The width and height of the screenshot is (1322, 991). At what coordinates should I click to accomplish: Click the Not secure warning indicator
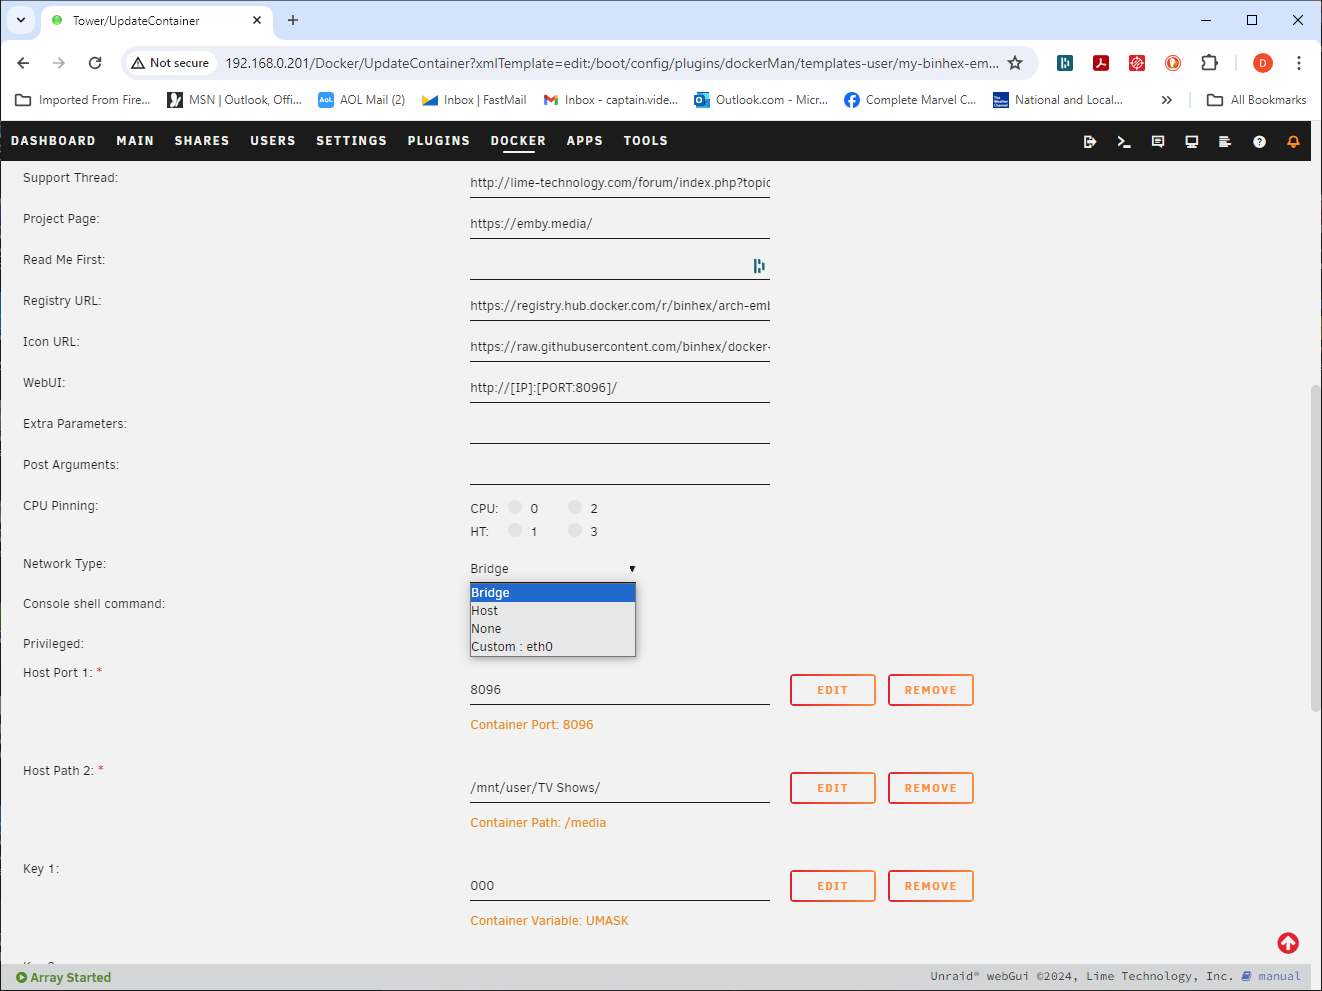(x=170, y=63)
